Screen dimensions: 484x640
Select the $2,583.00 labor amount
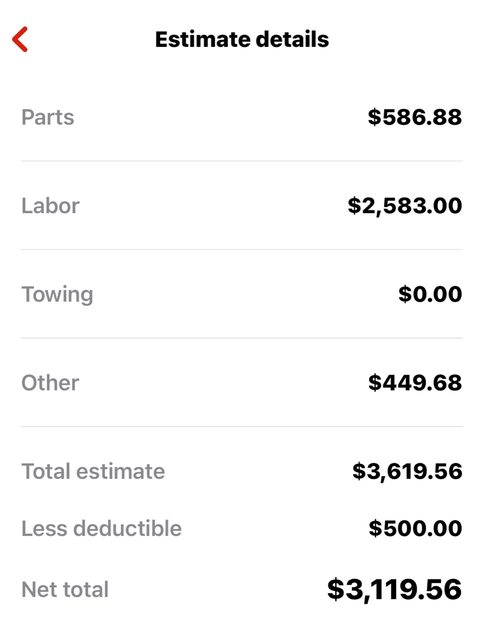point(405,205)
